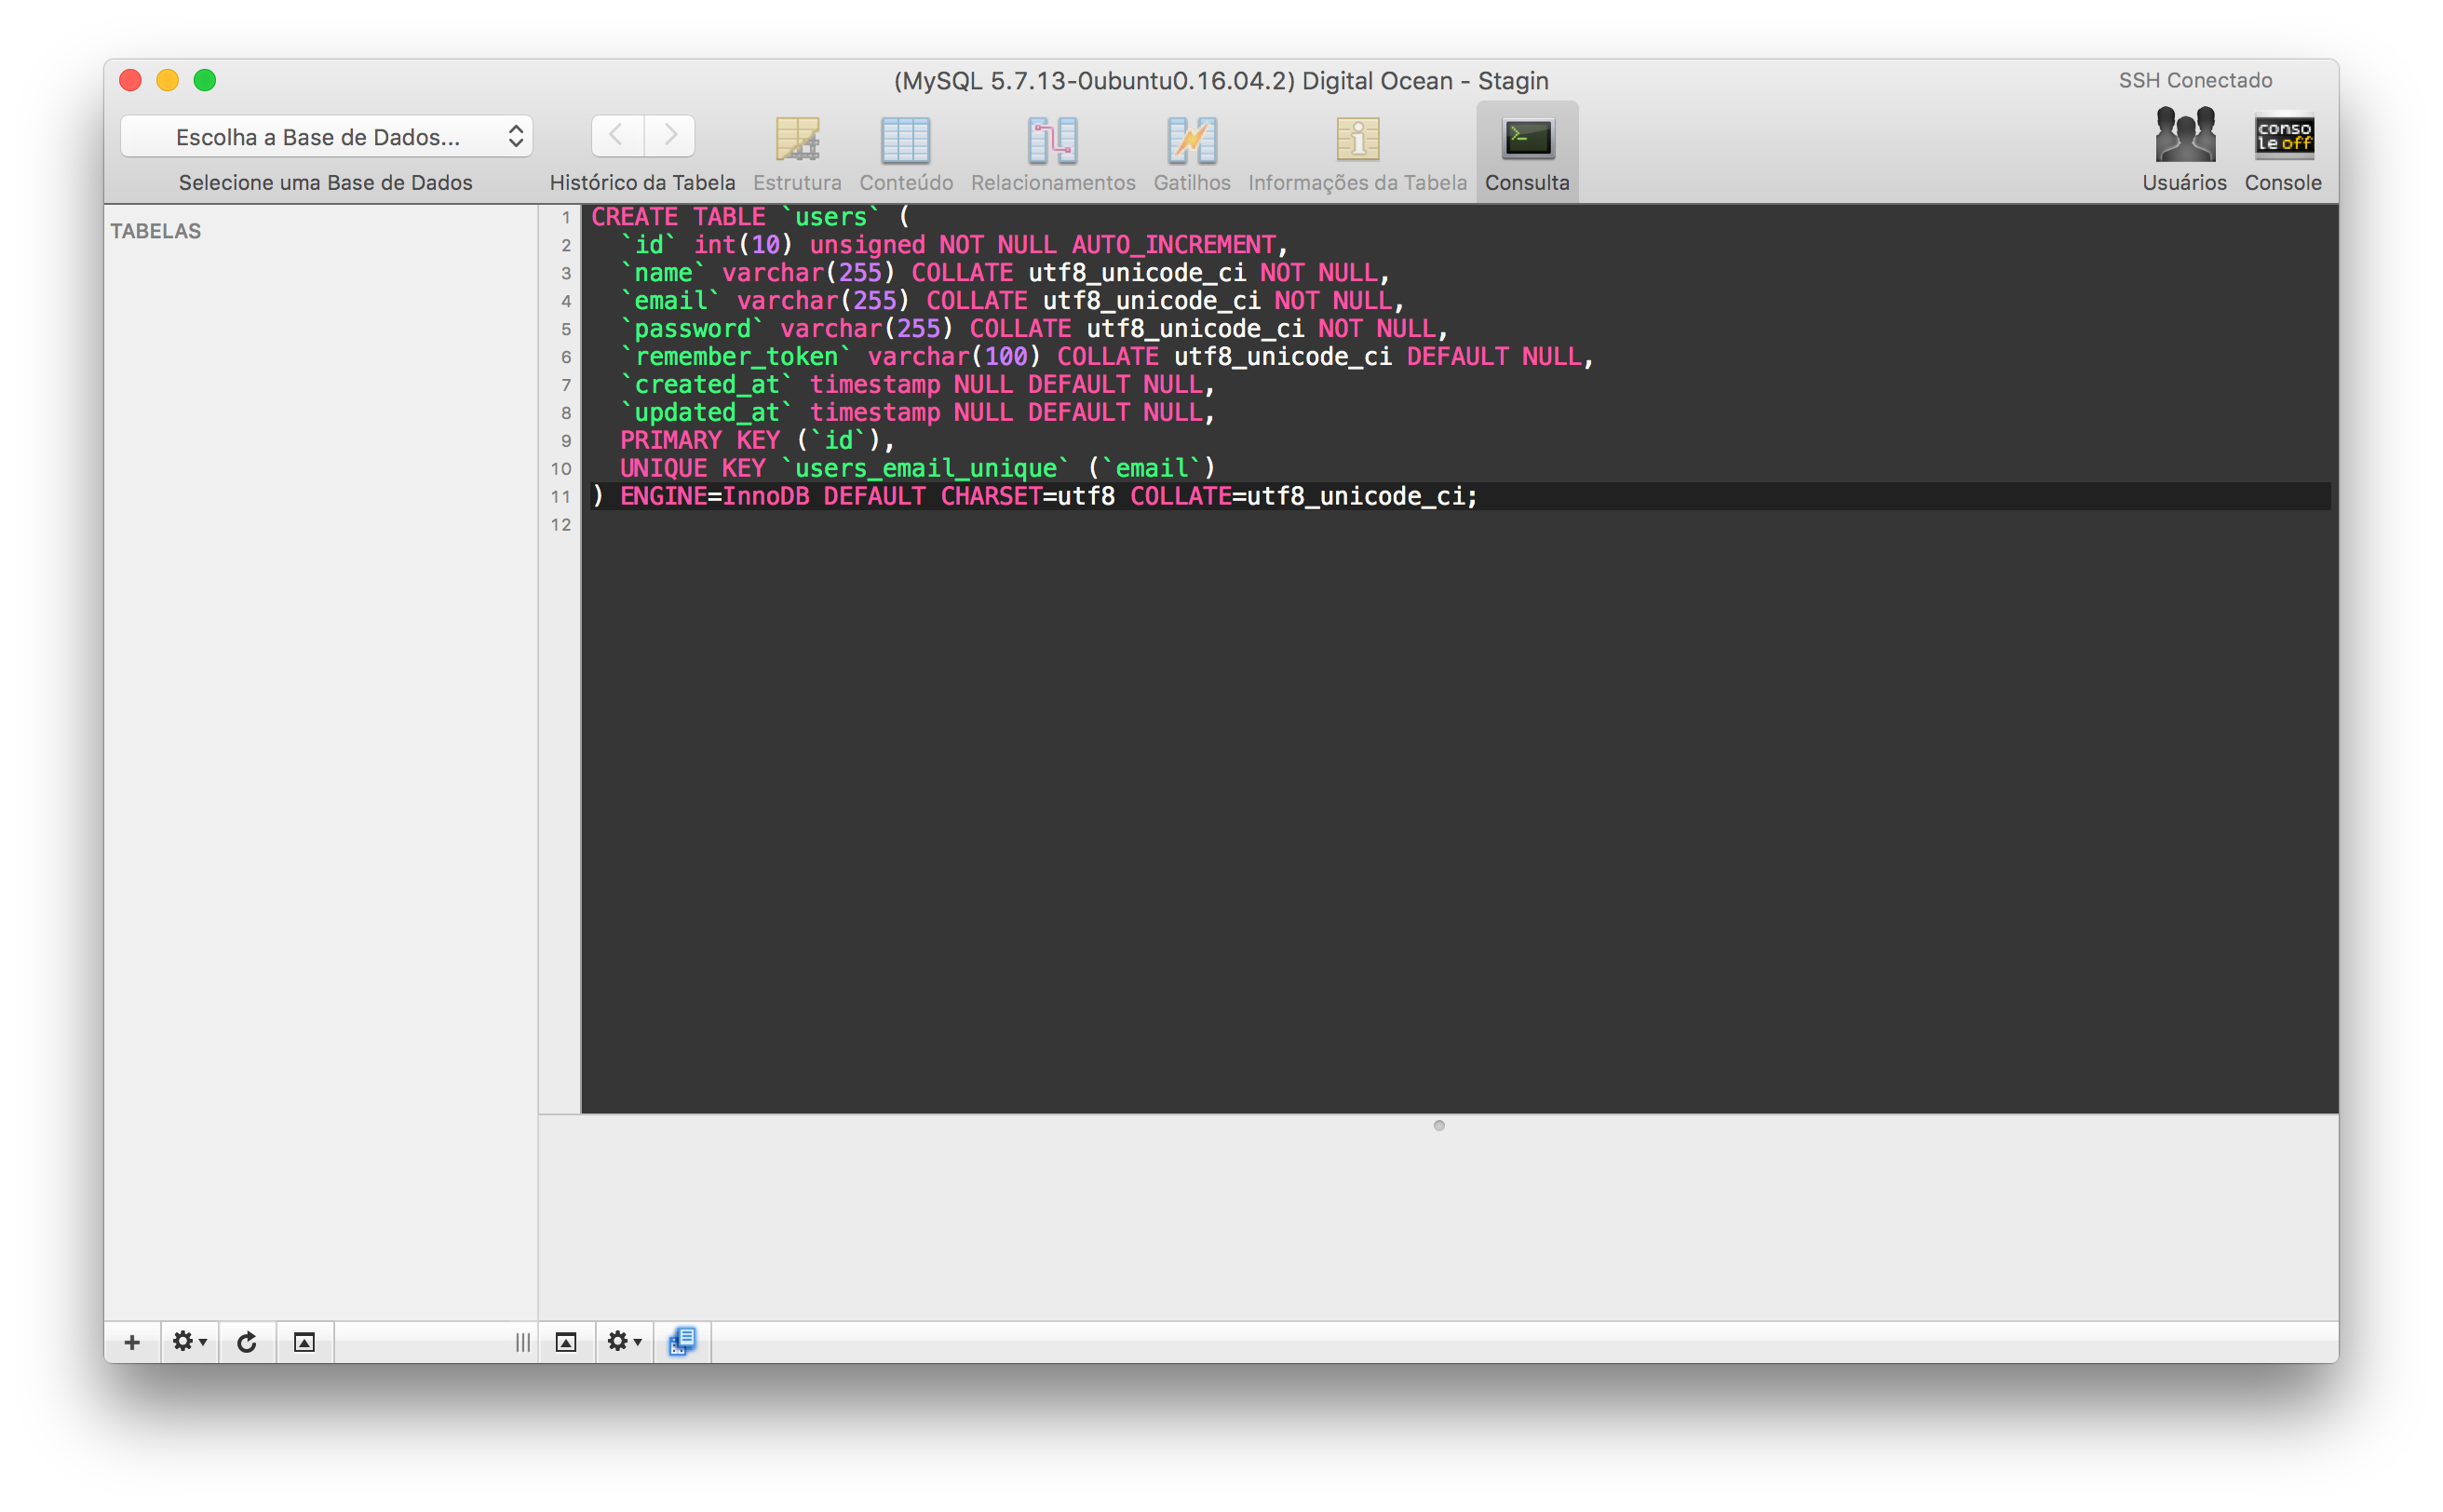The image size is (2443, 1512).
Task: Refresh the table list
Action: point(246,1342)
